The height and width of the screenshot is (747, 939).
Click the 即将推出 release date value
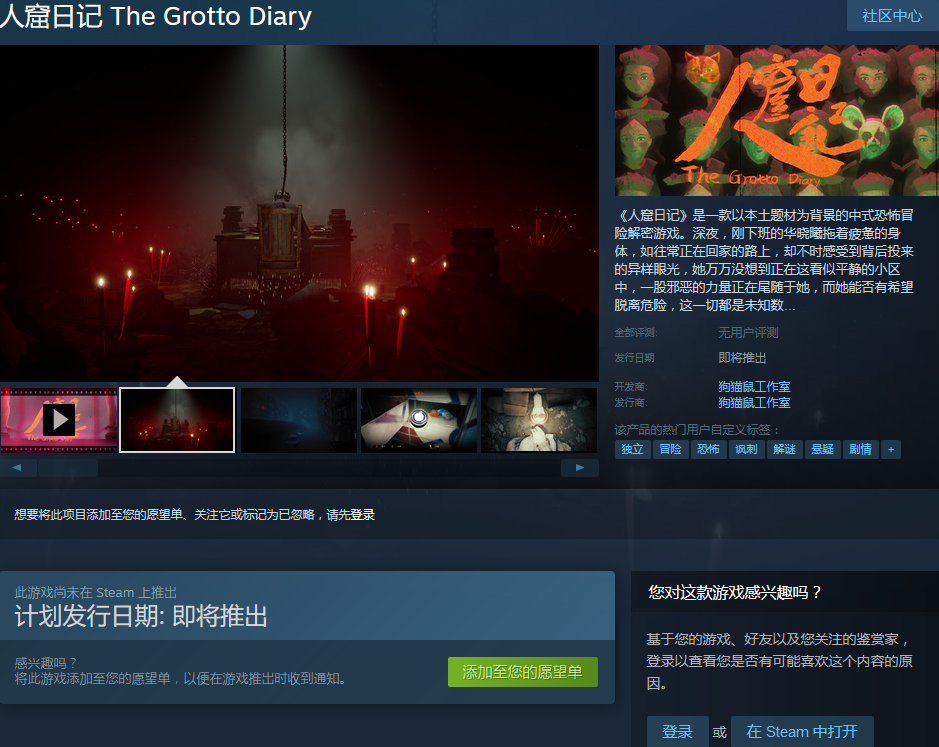pos(742,358)
